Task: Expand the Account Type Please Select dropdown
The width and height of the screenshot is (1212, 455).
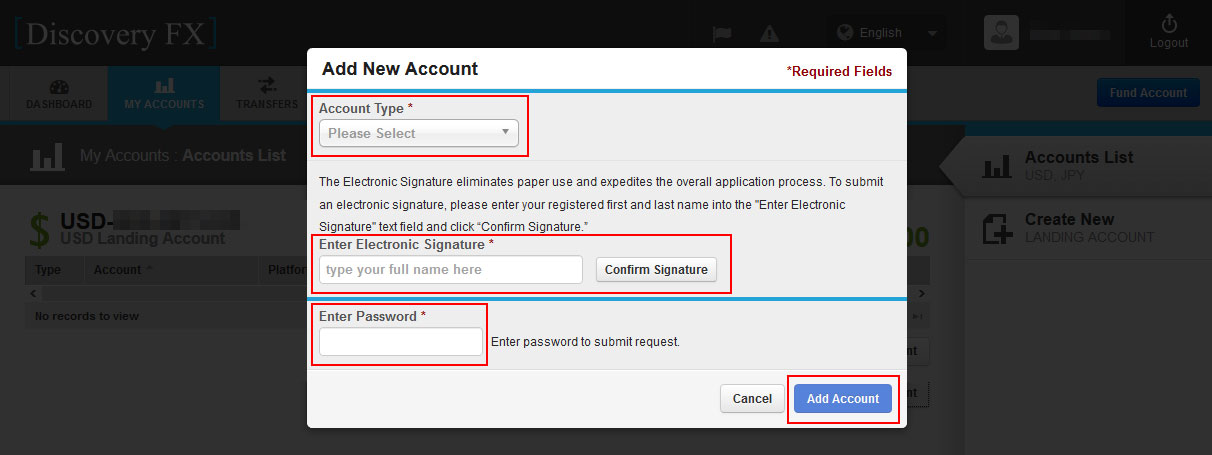Action: [x=419, y=133]
